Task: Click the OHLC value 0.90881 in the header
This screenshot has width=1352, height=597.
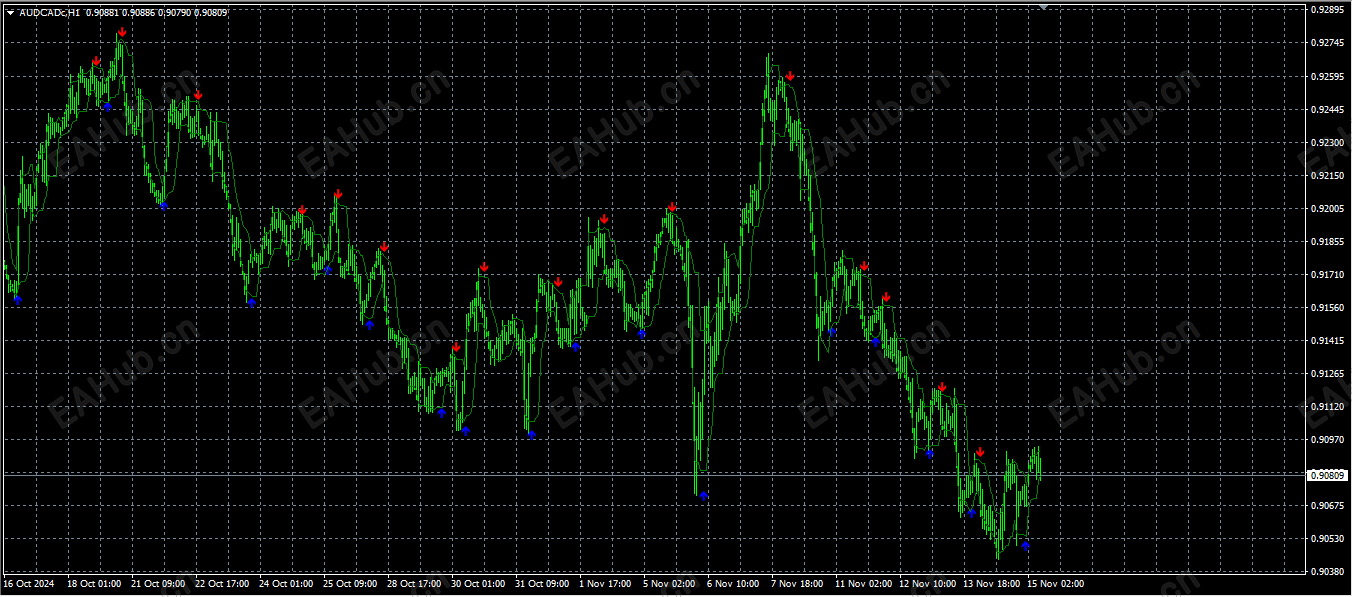Action: [x=100, y=13]
